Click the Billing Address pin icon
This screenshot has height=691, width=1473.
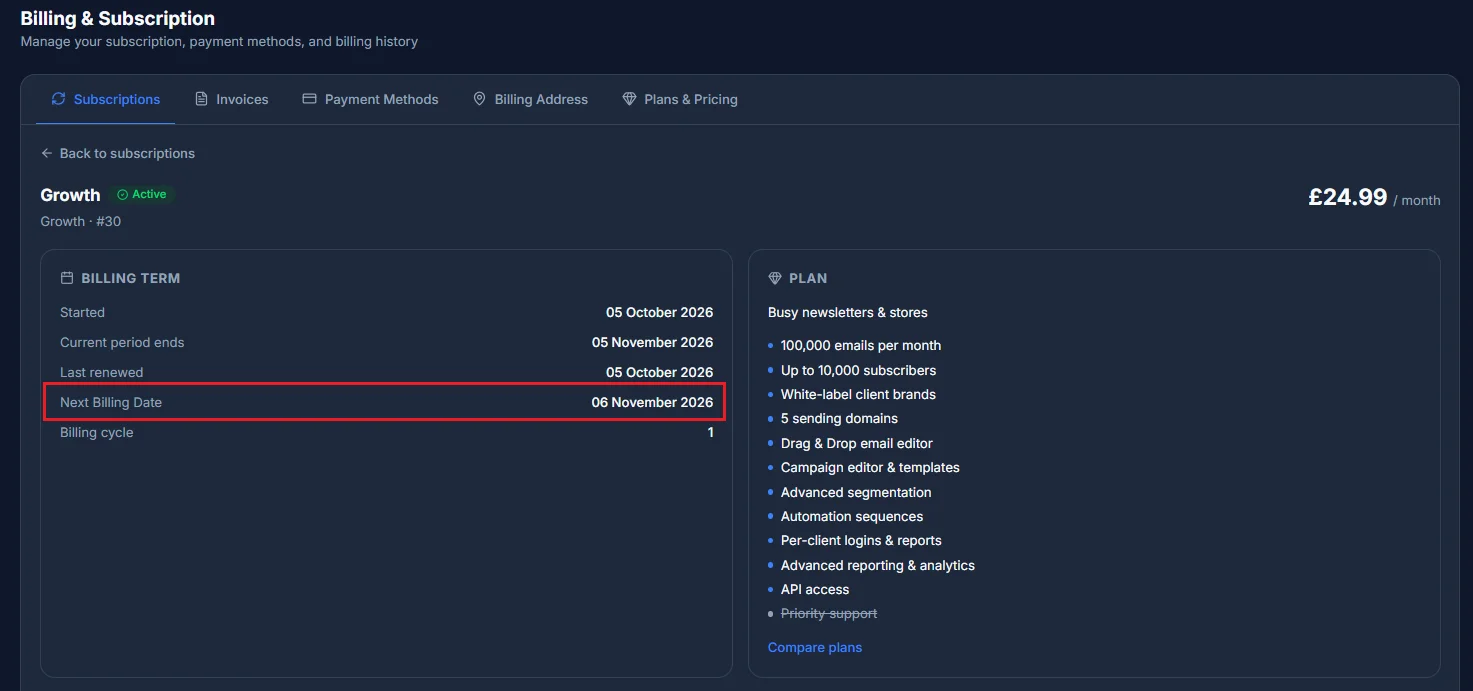coord(479,99)
